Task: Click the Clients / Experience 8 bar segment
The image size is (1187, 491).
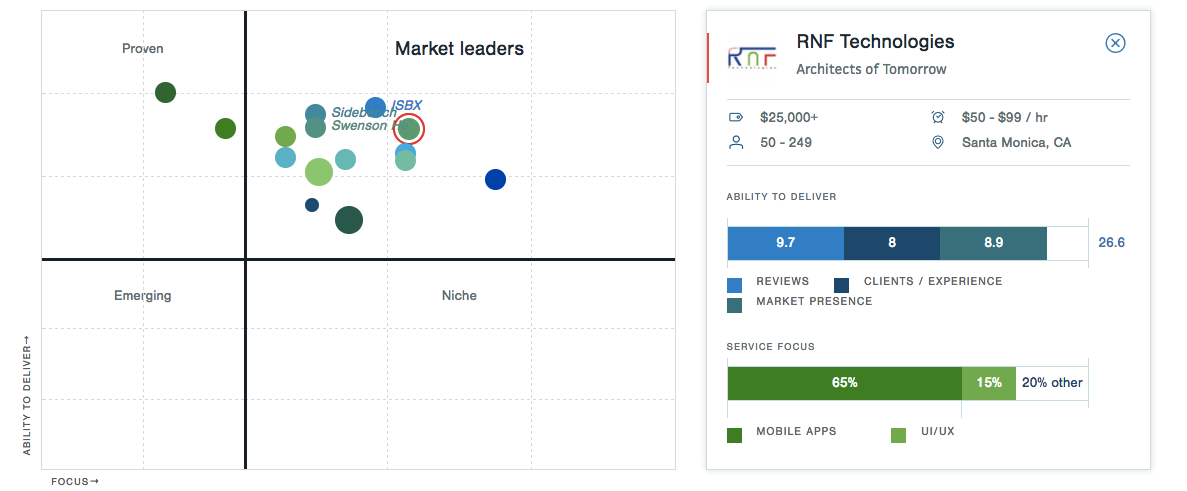Action: pos(892,243)
